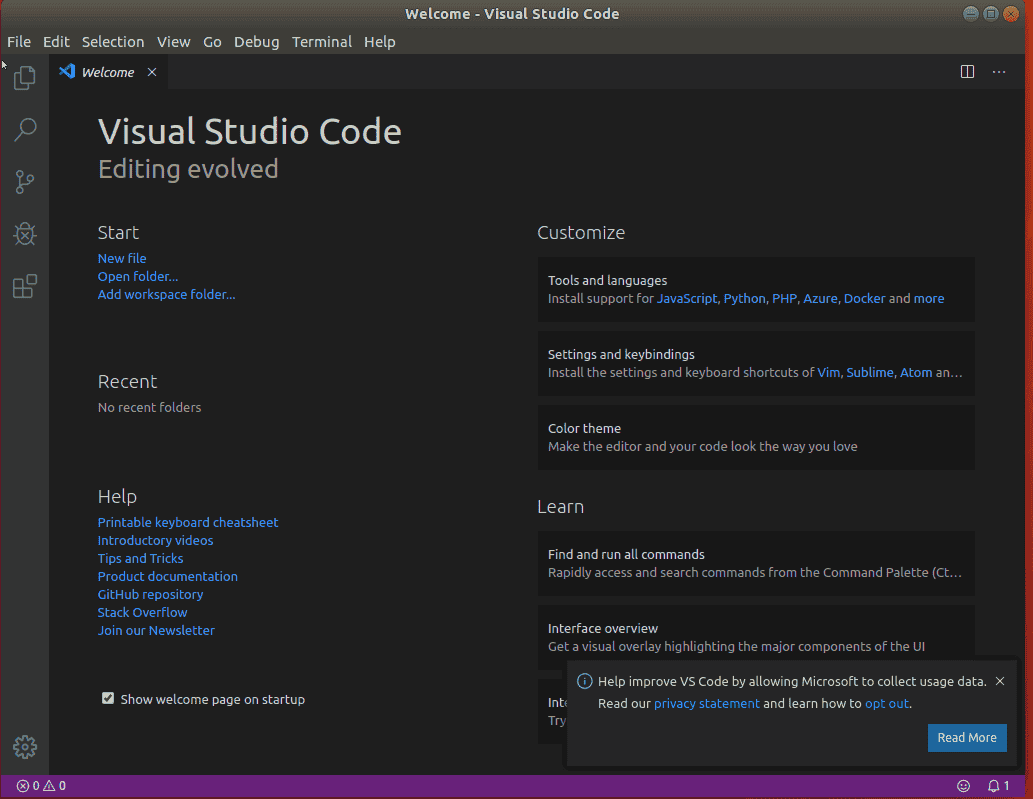Click the Read More button

coord(966,738)
